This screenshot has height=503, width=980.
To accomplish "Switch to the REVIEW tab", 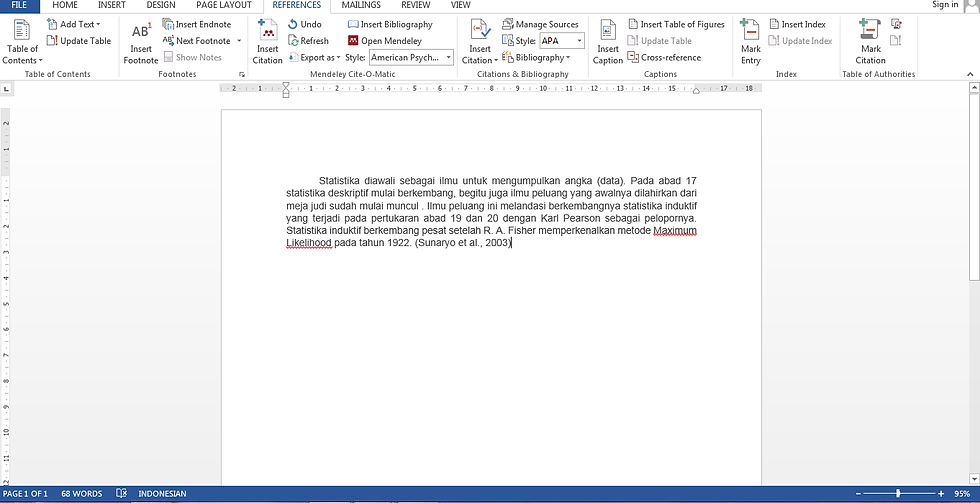I will pyautogui.click(x=416, y=5).
